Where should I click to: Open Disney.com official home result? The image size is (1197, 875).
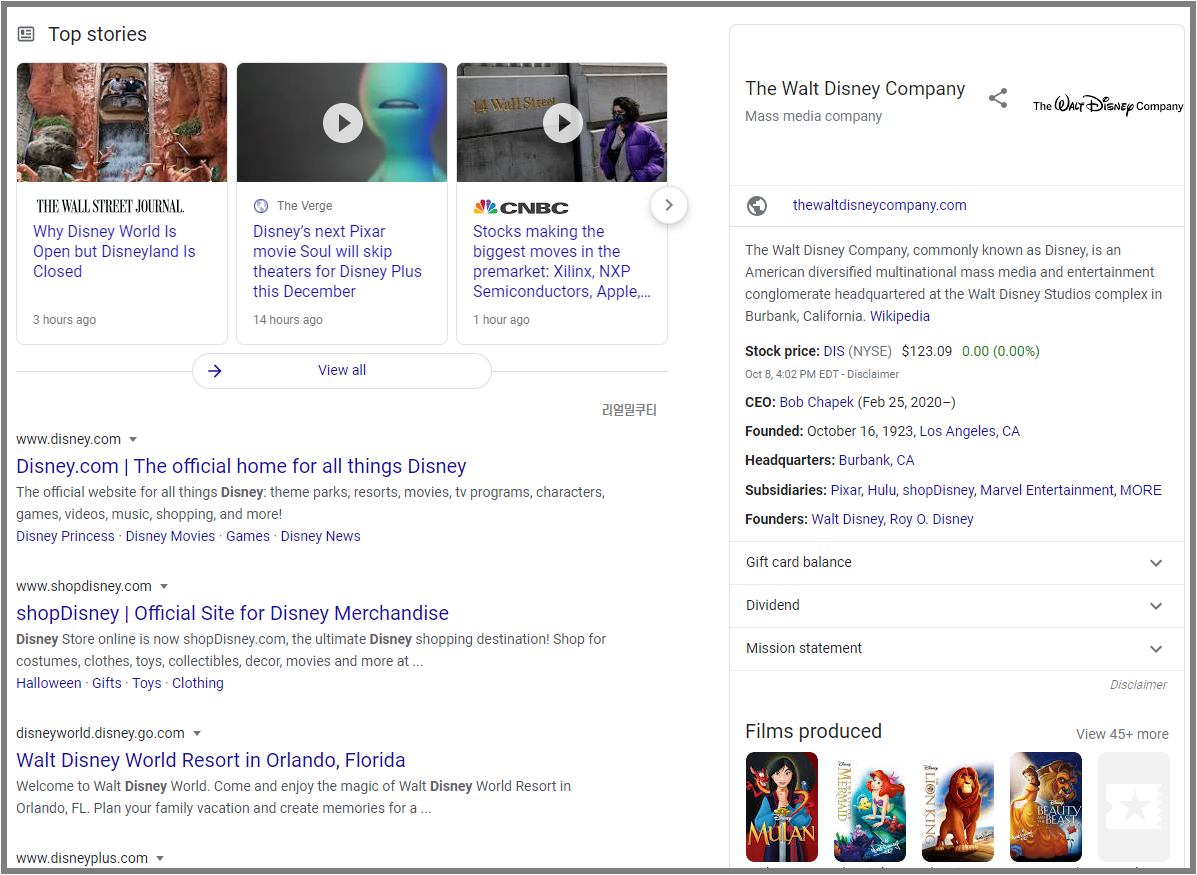click(x=241, y=467)
